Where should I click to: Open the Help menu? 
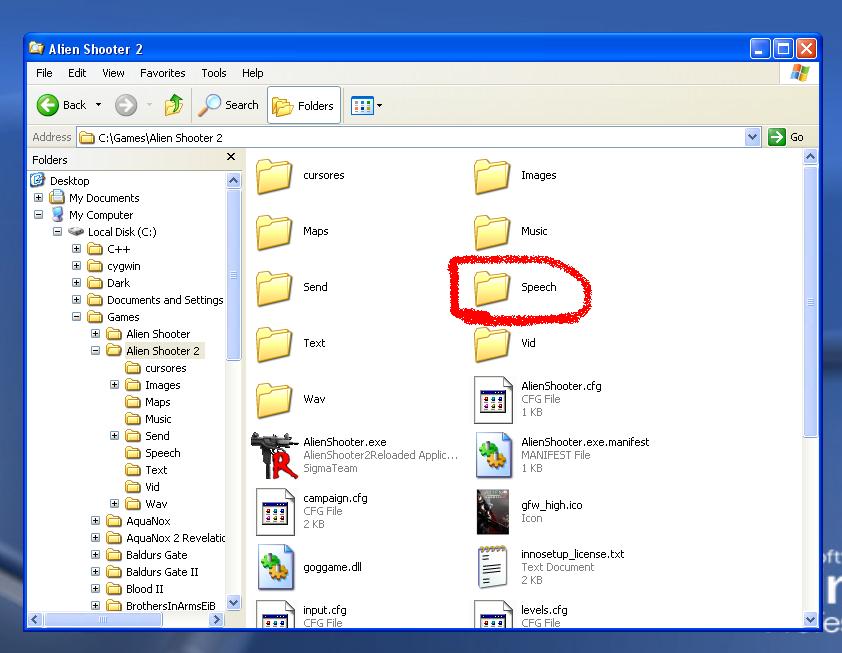252,73
